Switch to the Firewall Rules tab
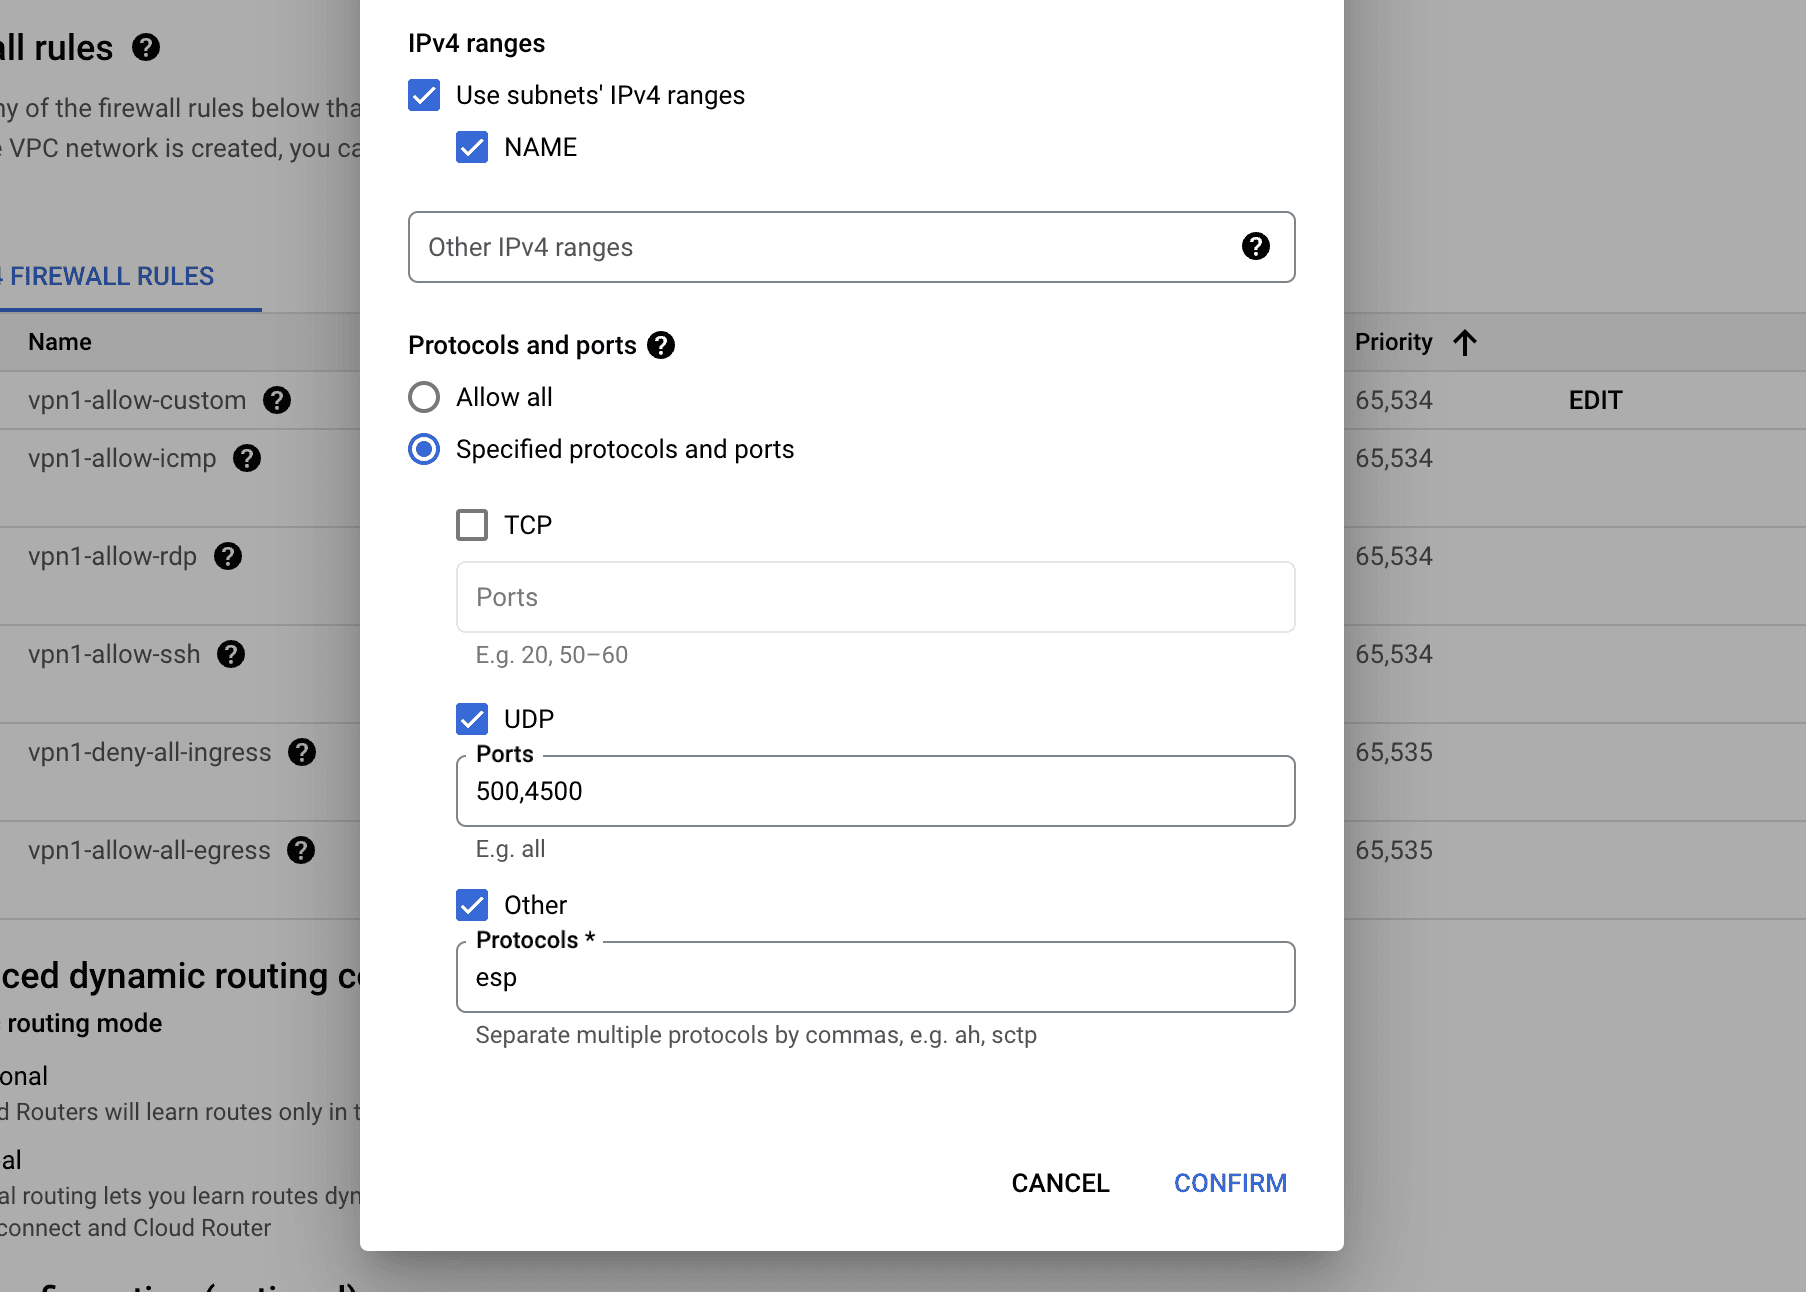This screenshot has width=1806, height=1292. pyautogui.click(x=112, y=276)
